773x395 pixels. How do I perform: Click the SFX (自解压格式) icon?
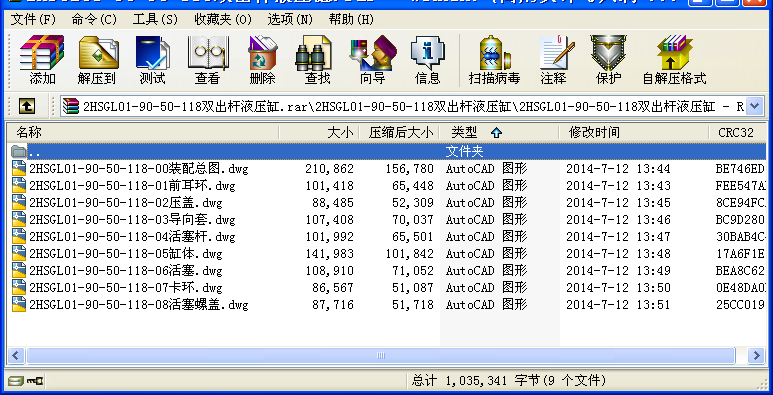coord(674,60)
